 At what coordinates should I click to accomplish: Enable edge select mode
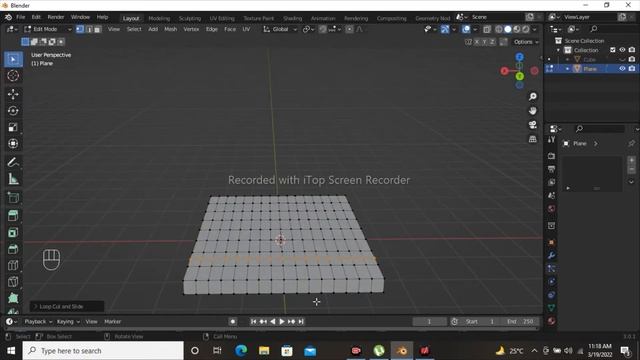(x=89, y=29)
